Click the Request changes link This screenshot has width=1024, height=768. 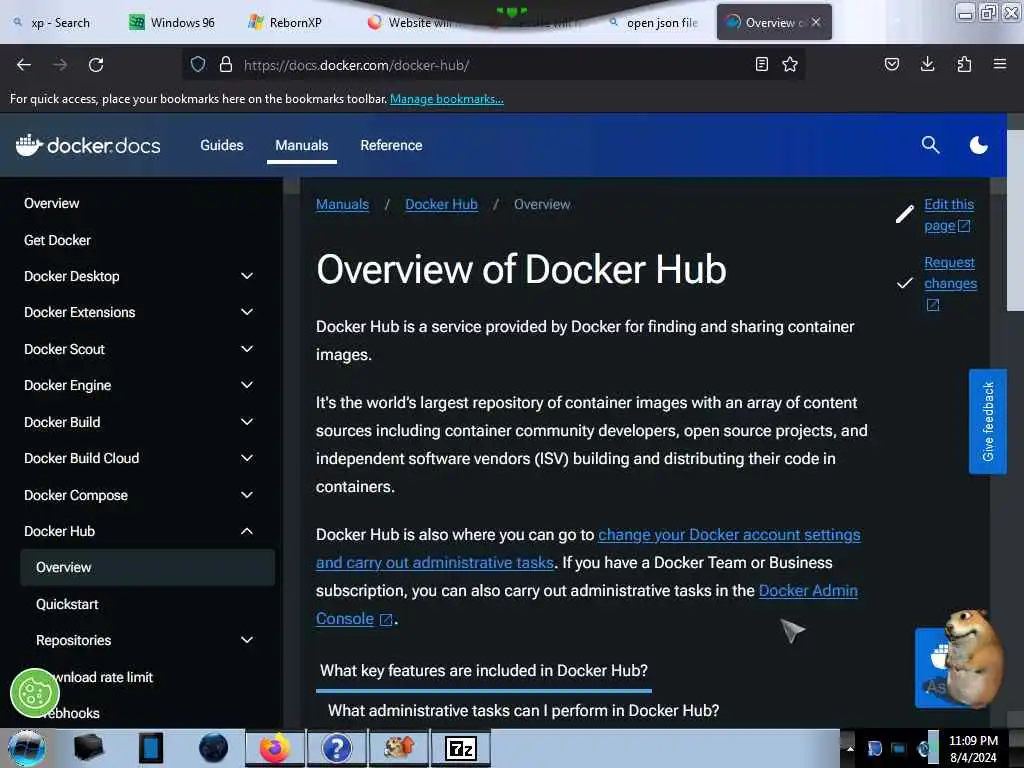coord(950,273)
